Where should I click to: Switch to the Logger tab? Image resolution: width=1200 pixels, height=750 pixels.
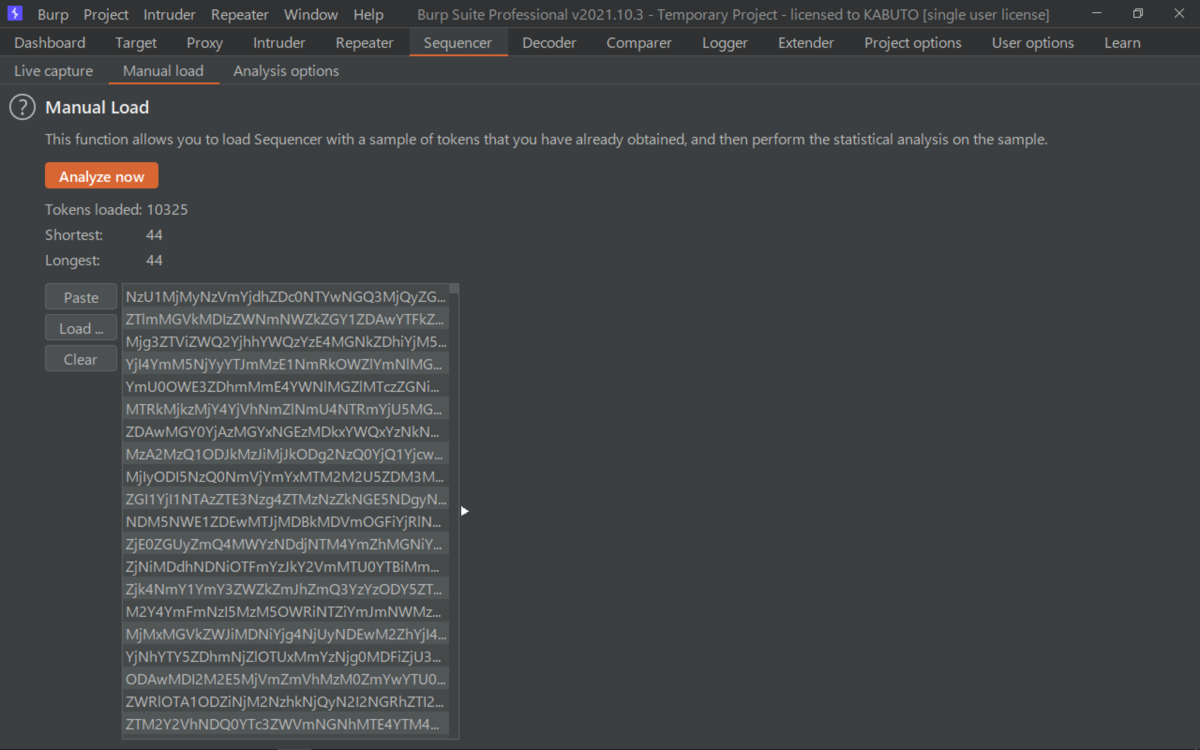coord(725,43)
